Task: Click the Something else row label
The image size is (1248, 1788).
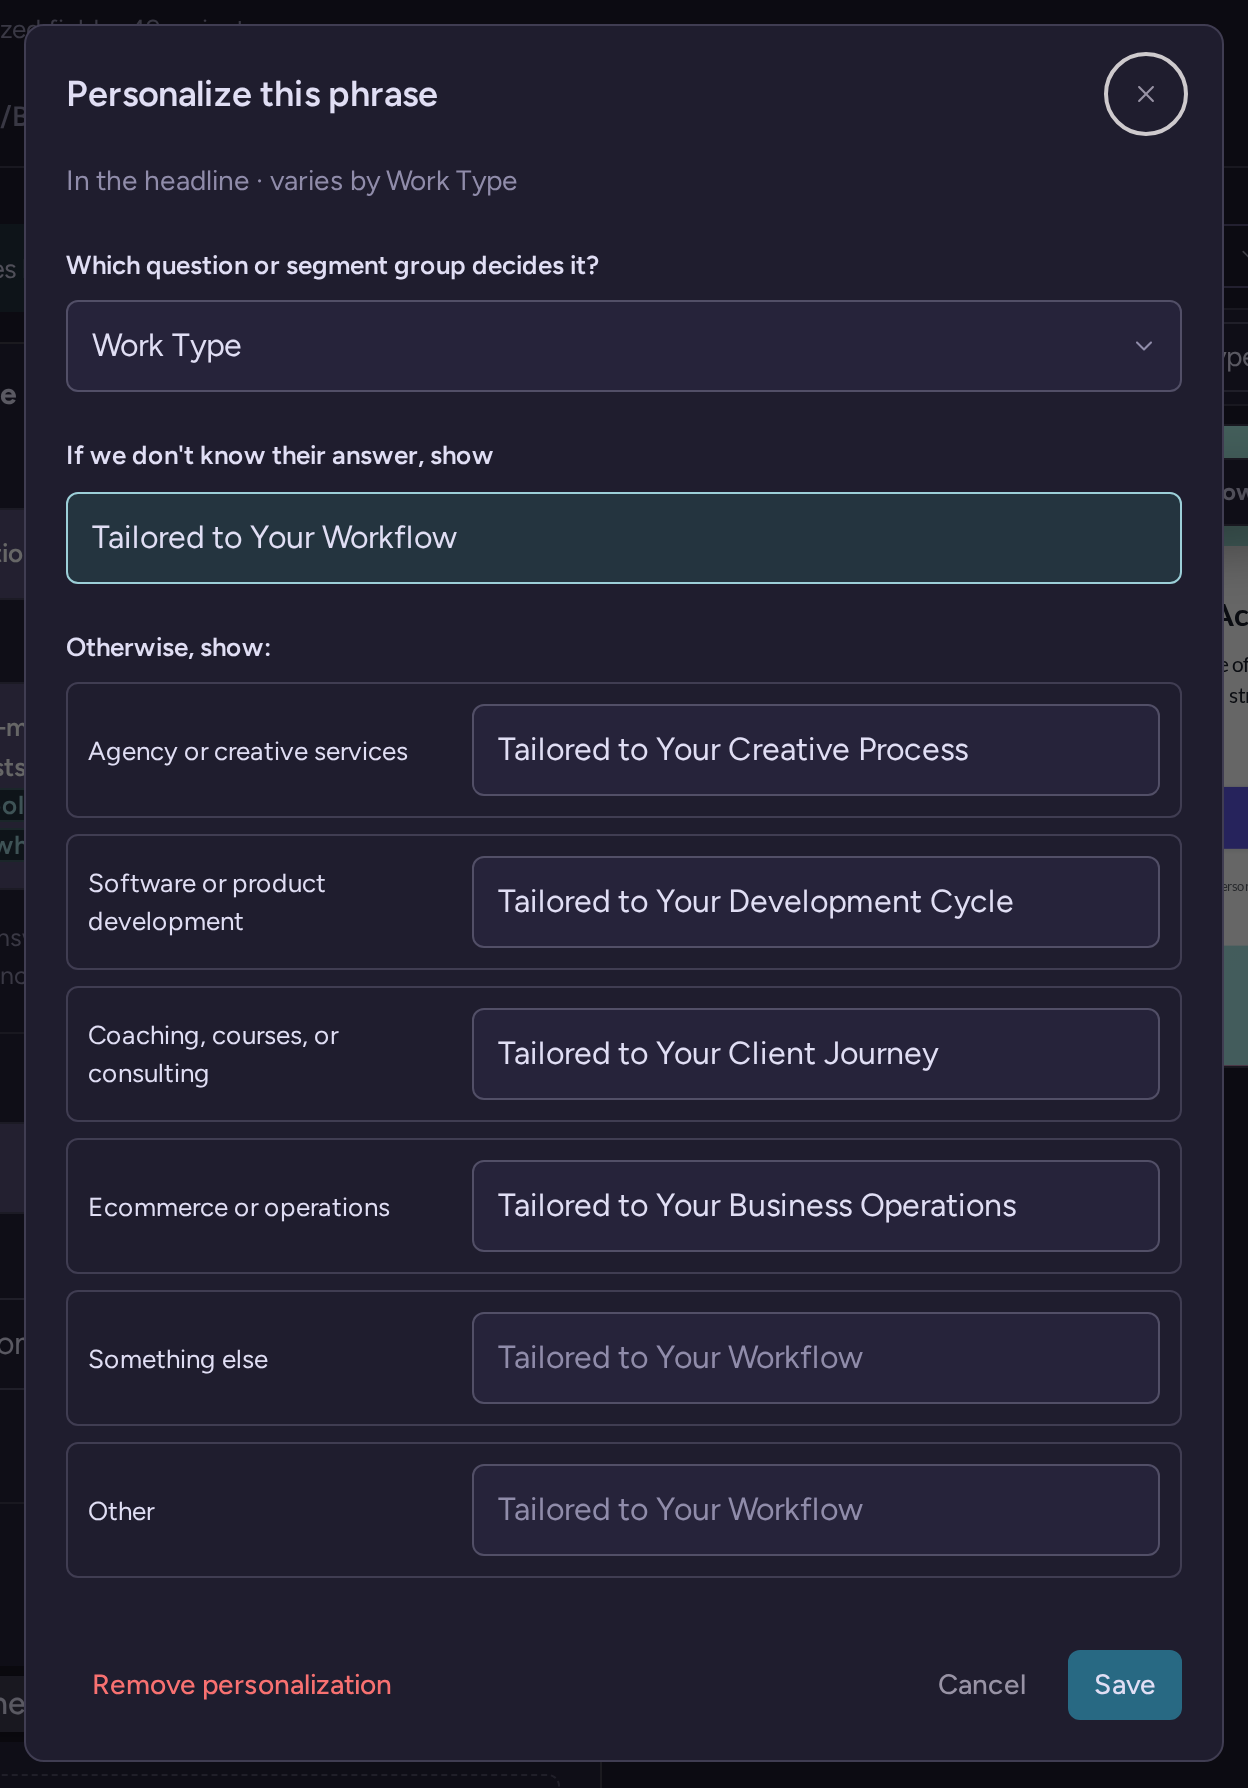Action: pyautogui.click(x=178, y=1359)
